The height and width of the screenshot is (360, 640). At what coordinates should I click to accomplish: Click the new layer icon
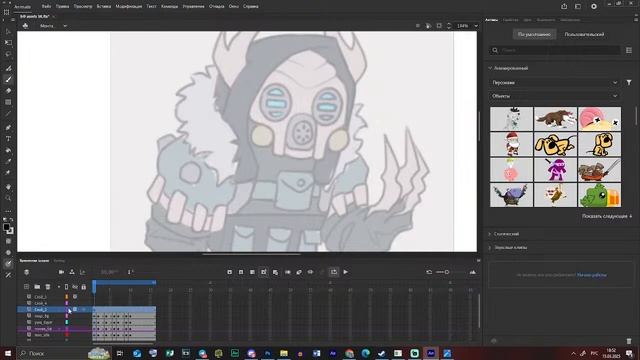pyautogui.click(x=27, y=287)
